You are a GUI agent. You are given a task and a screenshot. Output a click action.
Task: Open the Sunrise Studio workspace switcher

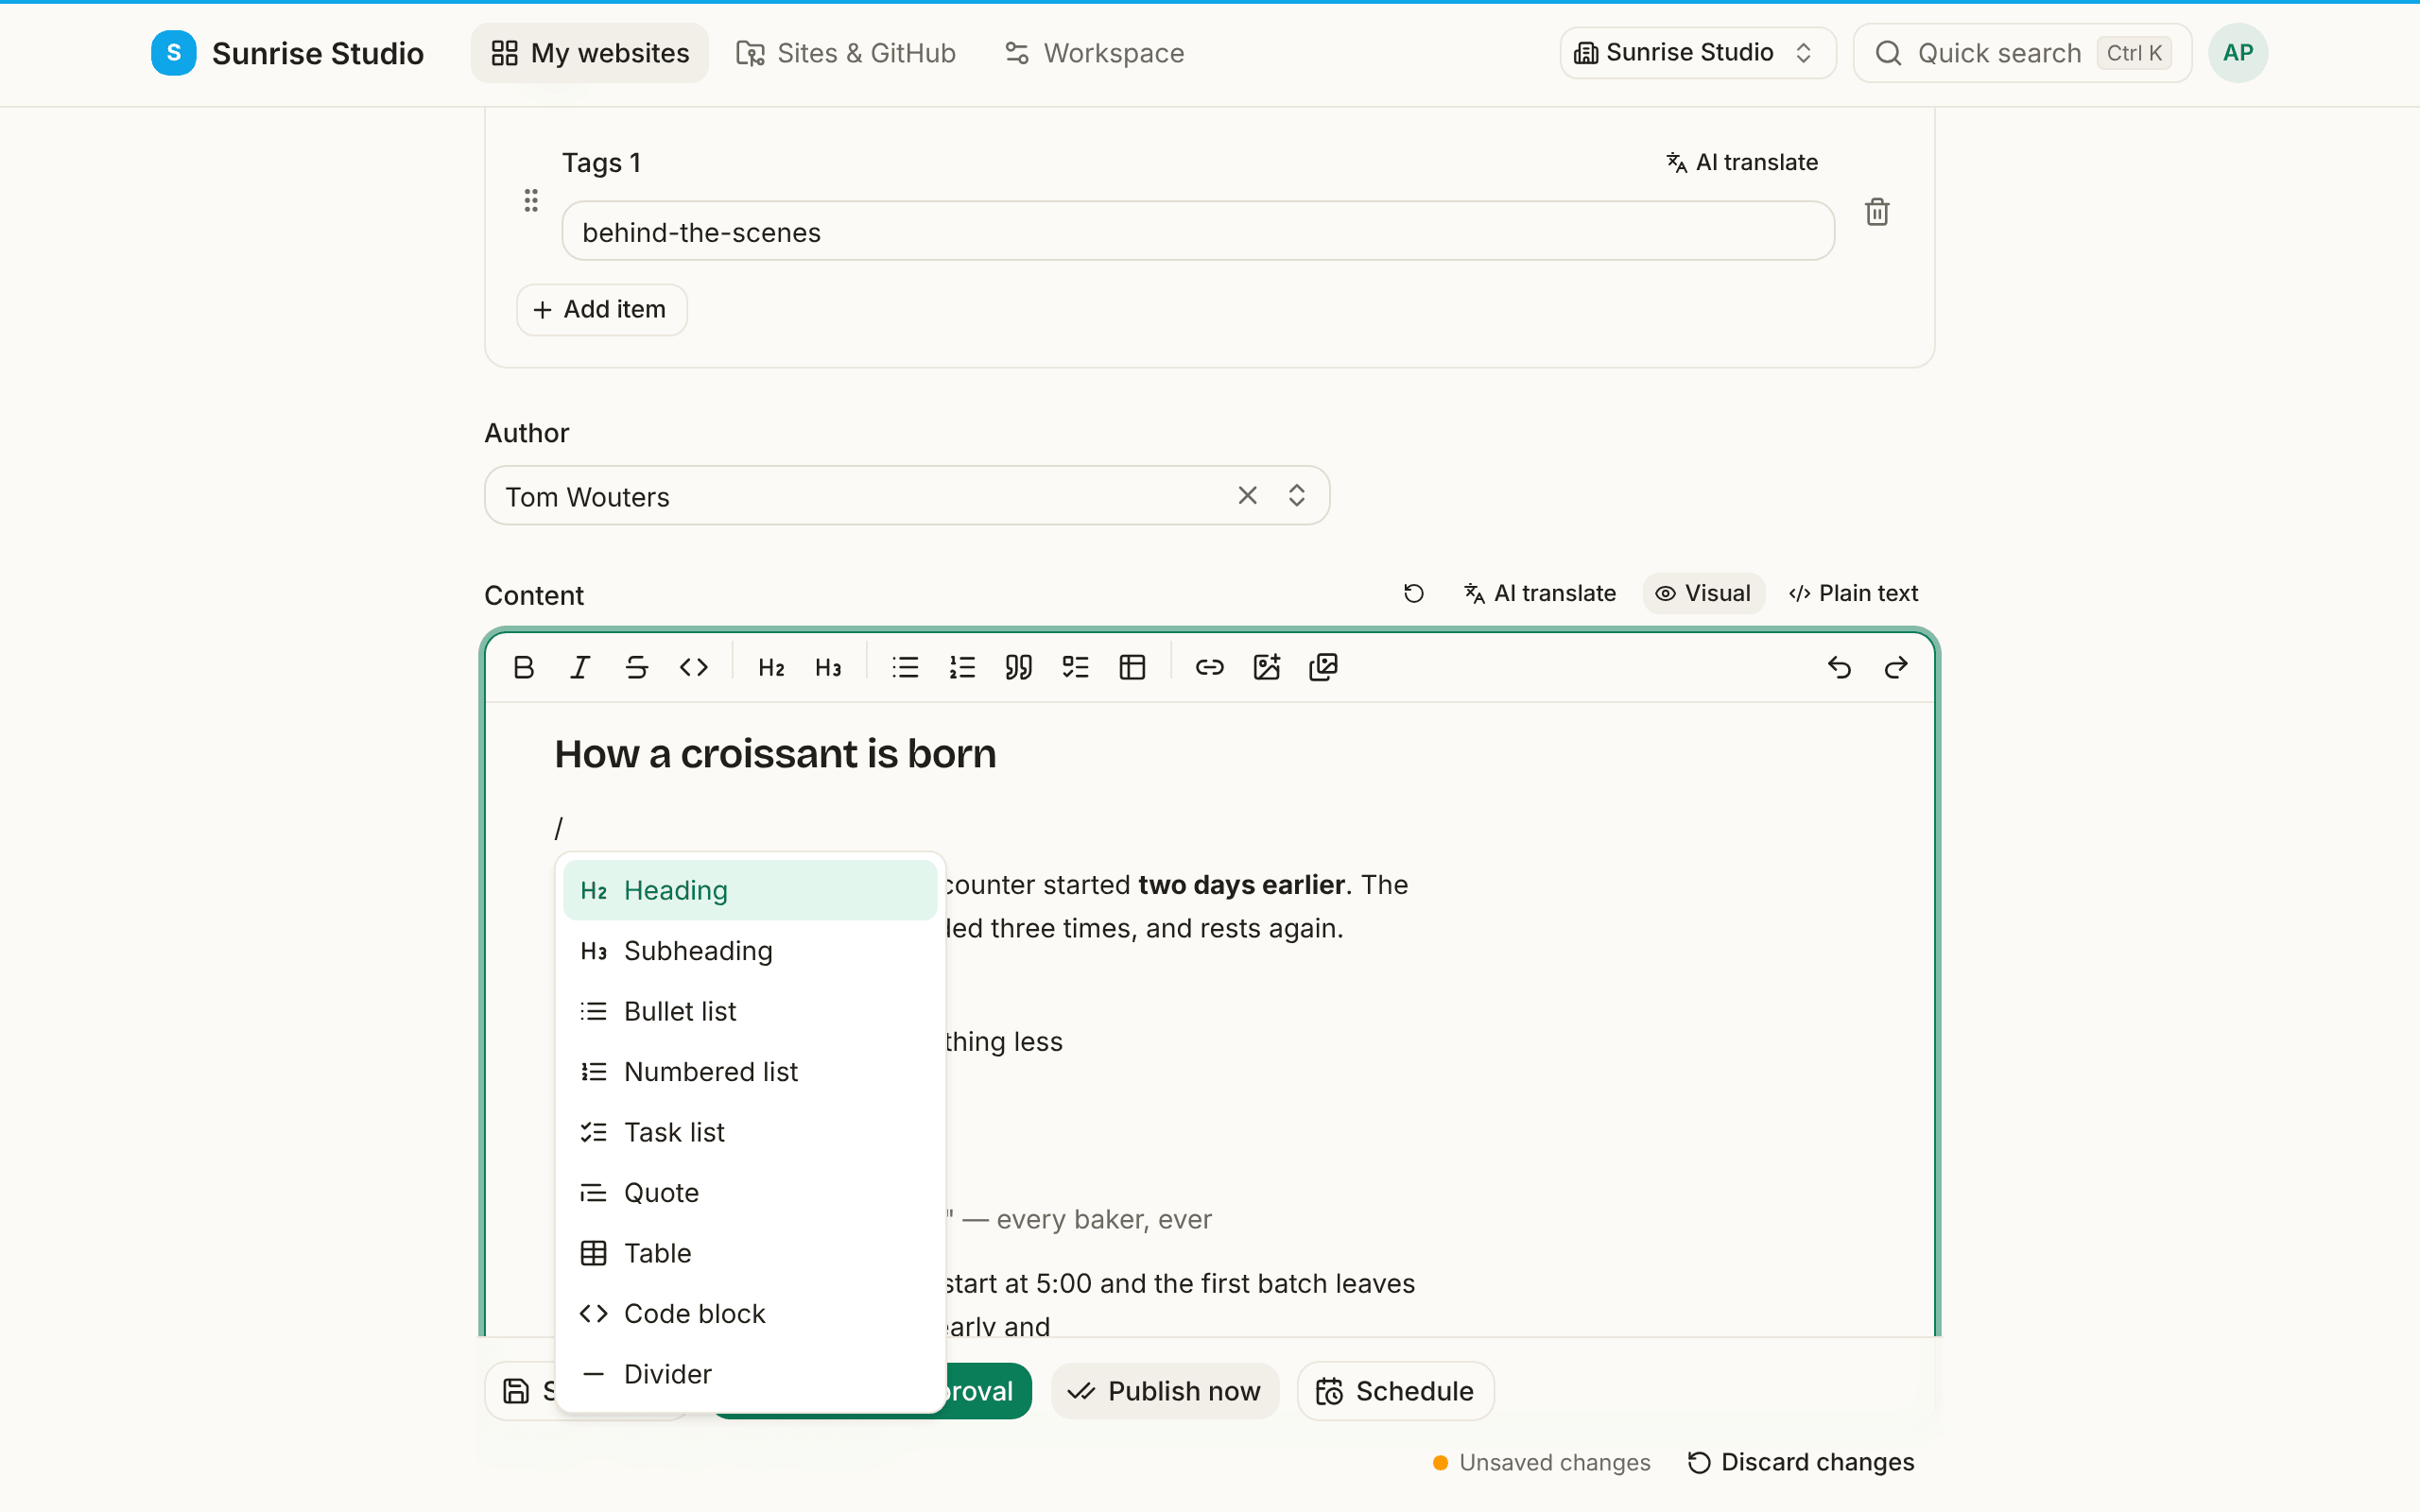point(1697,53)
